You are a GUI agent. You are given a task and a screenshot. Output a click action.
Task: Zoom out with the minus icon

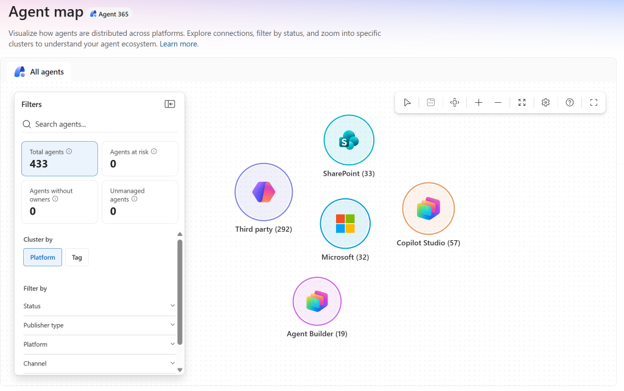(498, 103)
